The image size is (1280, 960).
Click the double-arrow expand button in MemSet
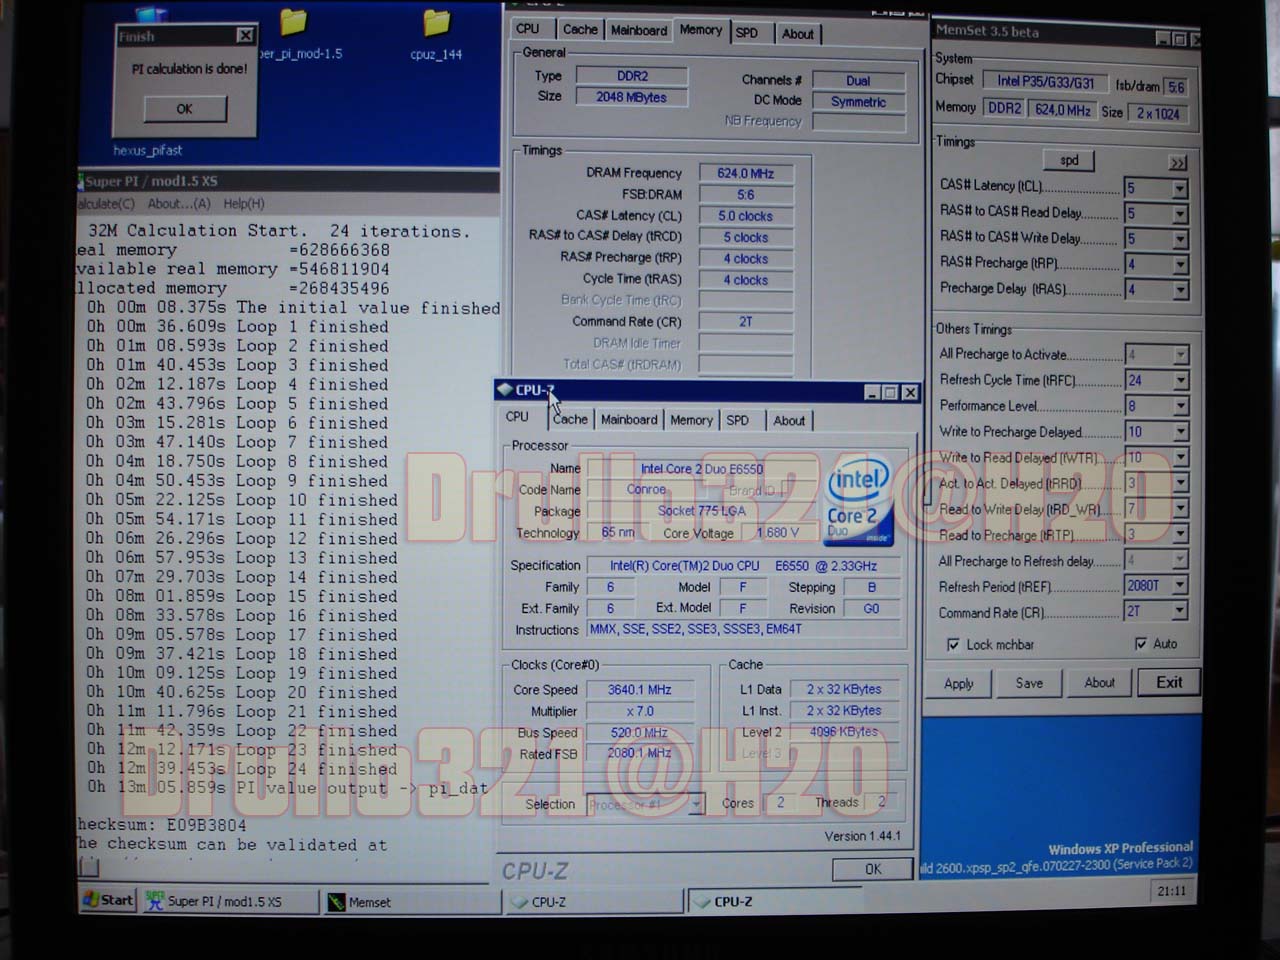click(x=1177, y=162)
